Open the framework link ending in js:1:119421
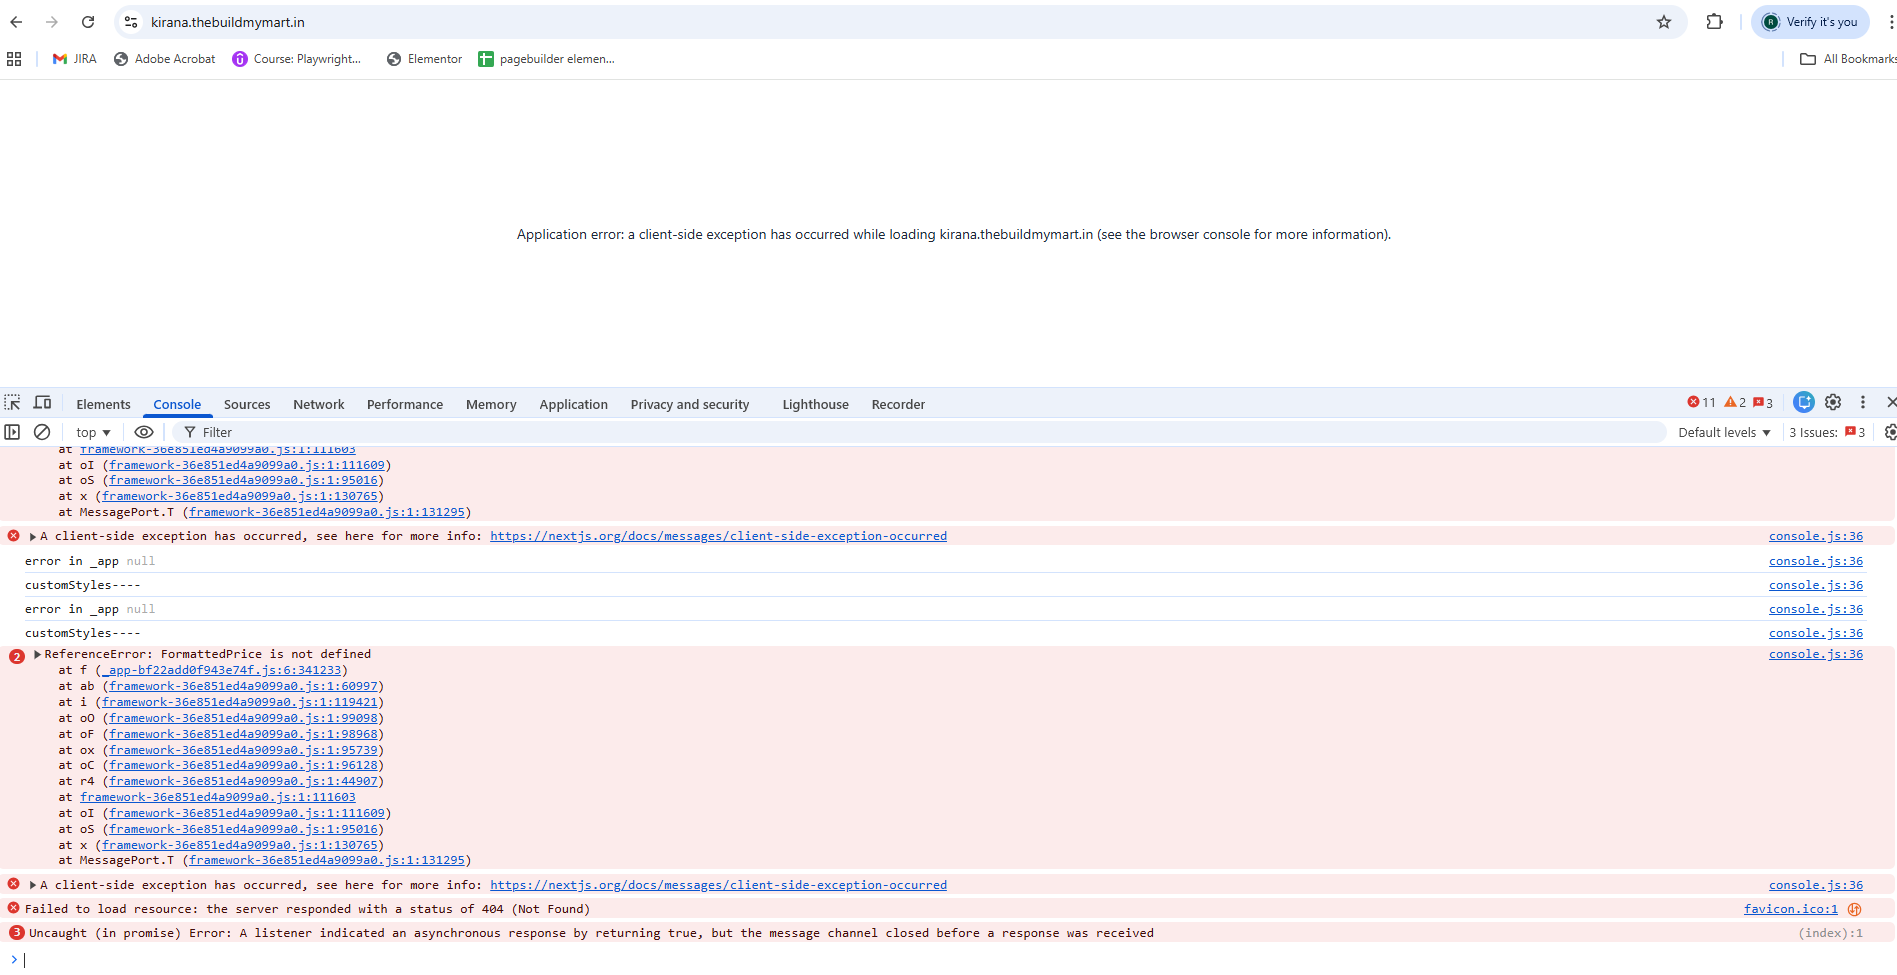Screen dimensions: 1897x975 coord(240,702)
